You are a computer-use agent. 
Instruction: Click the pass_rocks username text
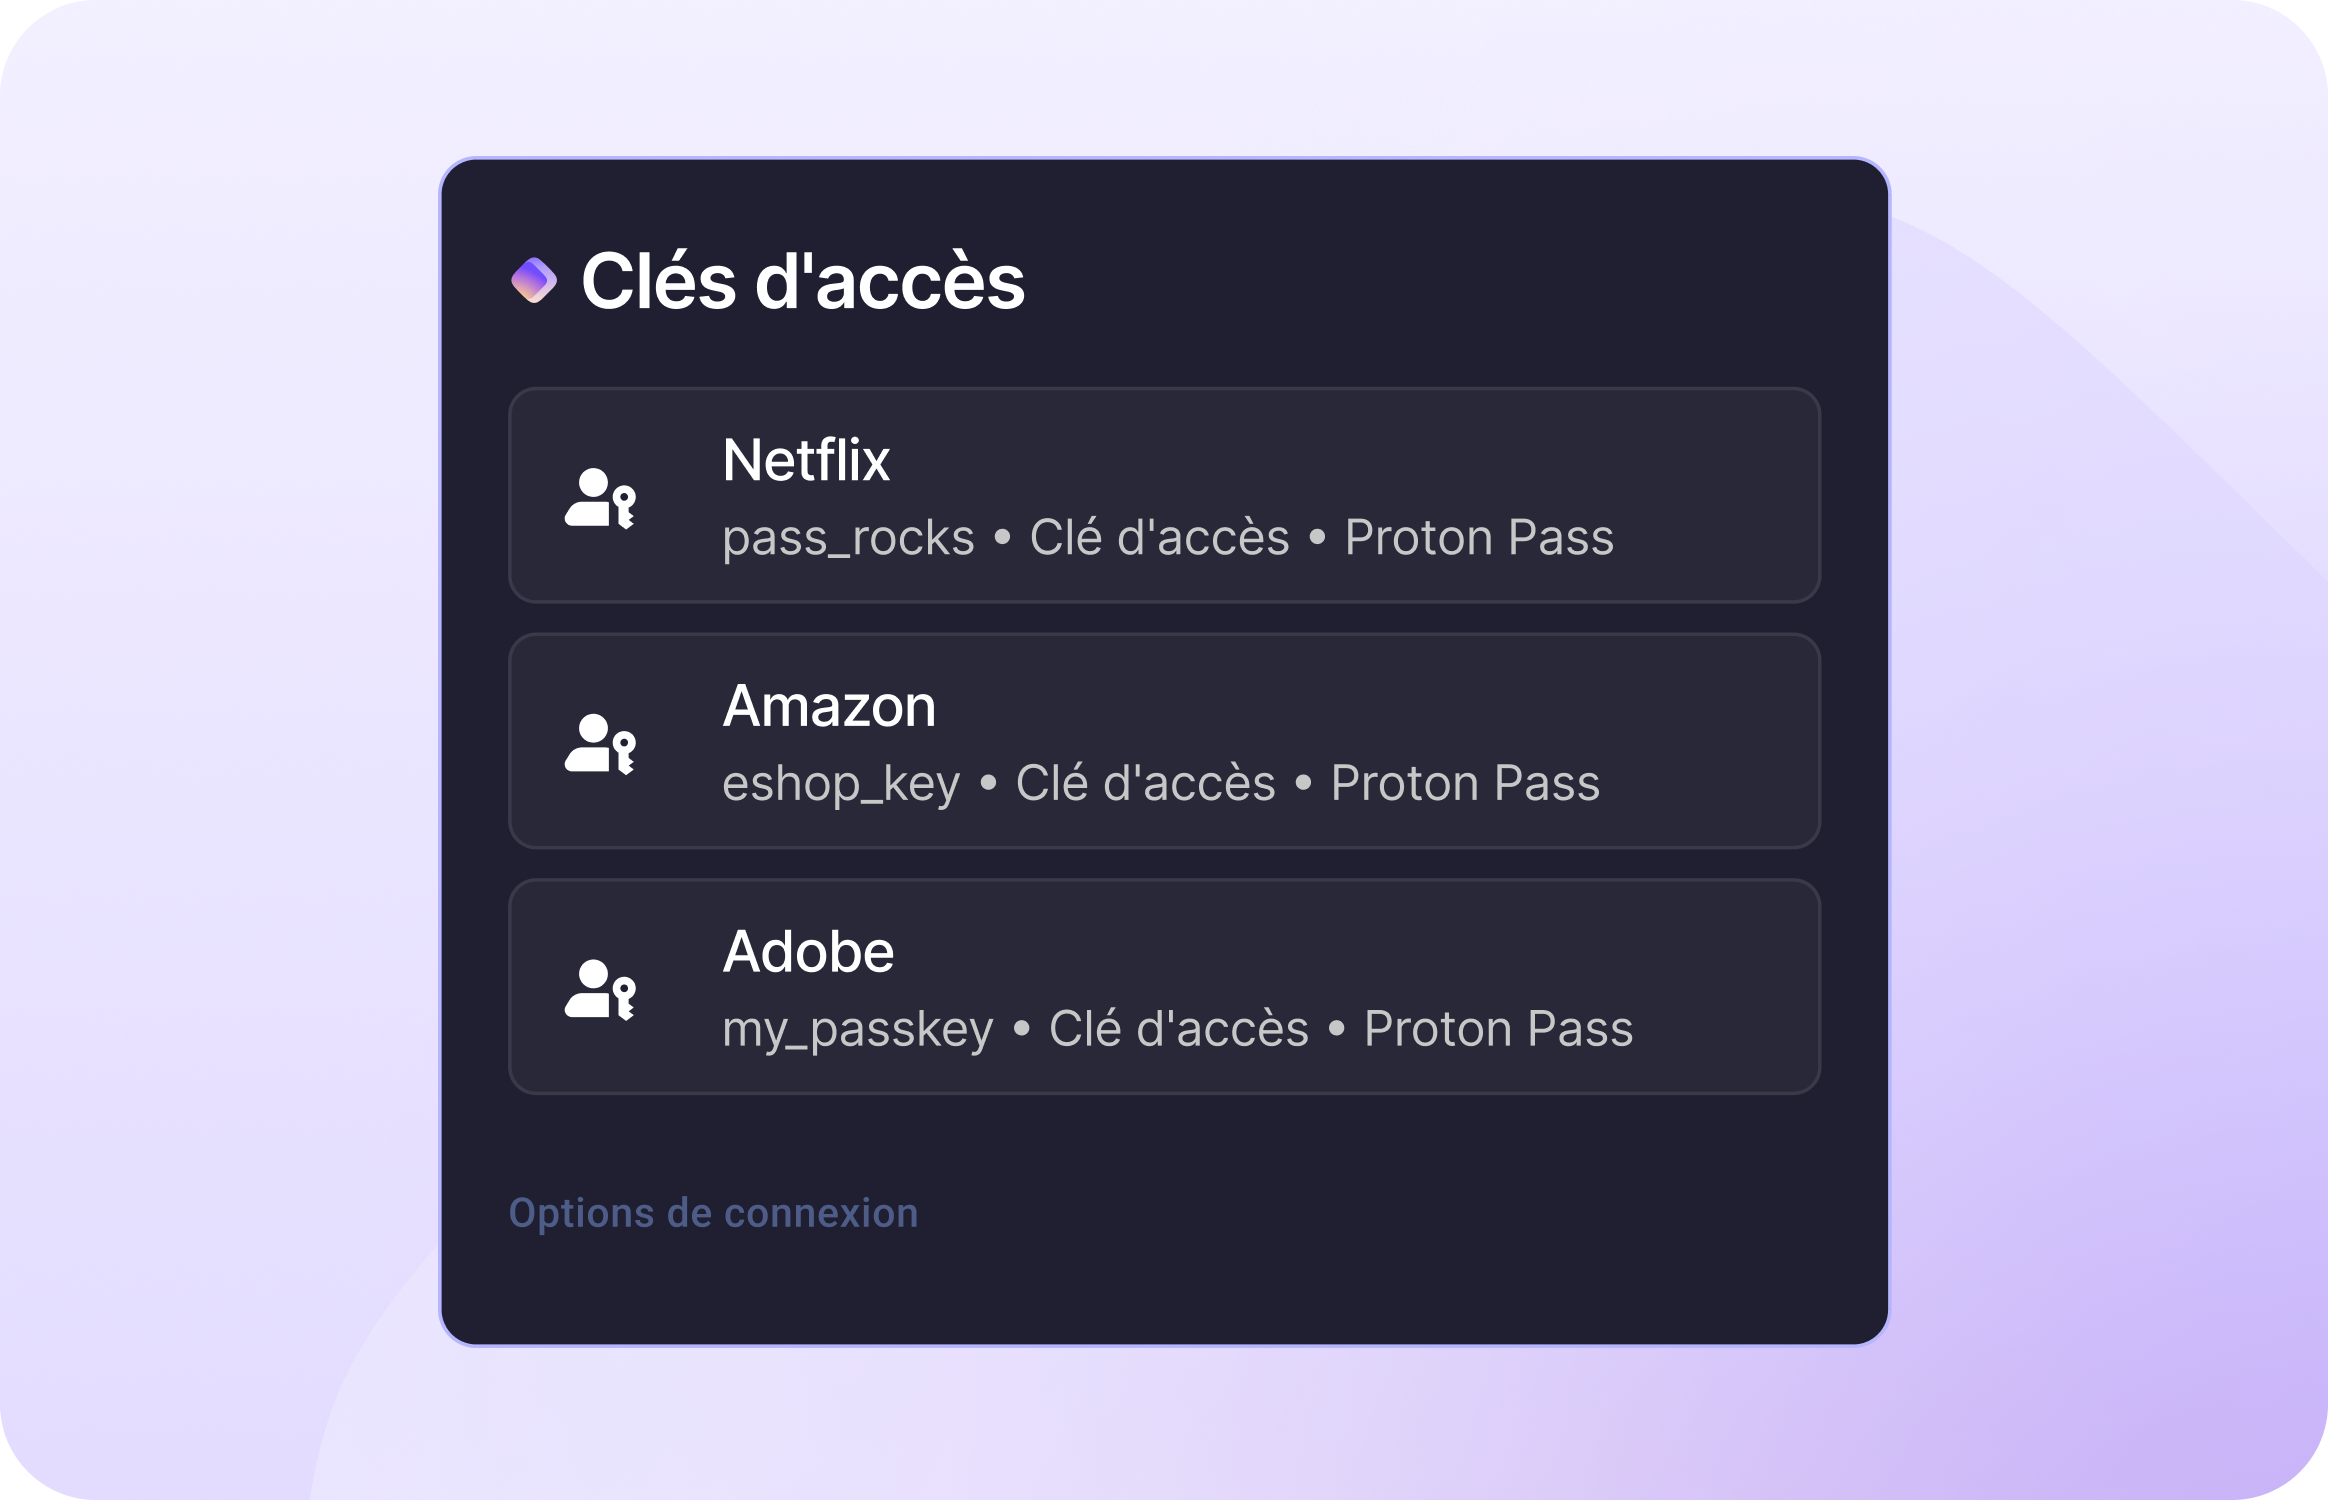tap(848, 538)
